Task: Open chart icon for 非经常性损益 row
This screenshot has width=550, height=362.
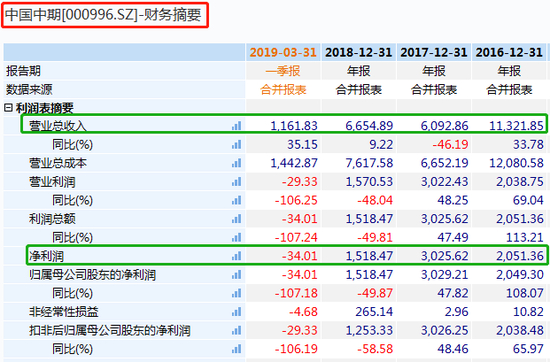Action: [236, 311]
